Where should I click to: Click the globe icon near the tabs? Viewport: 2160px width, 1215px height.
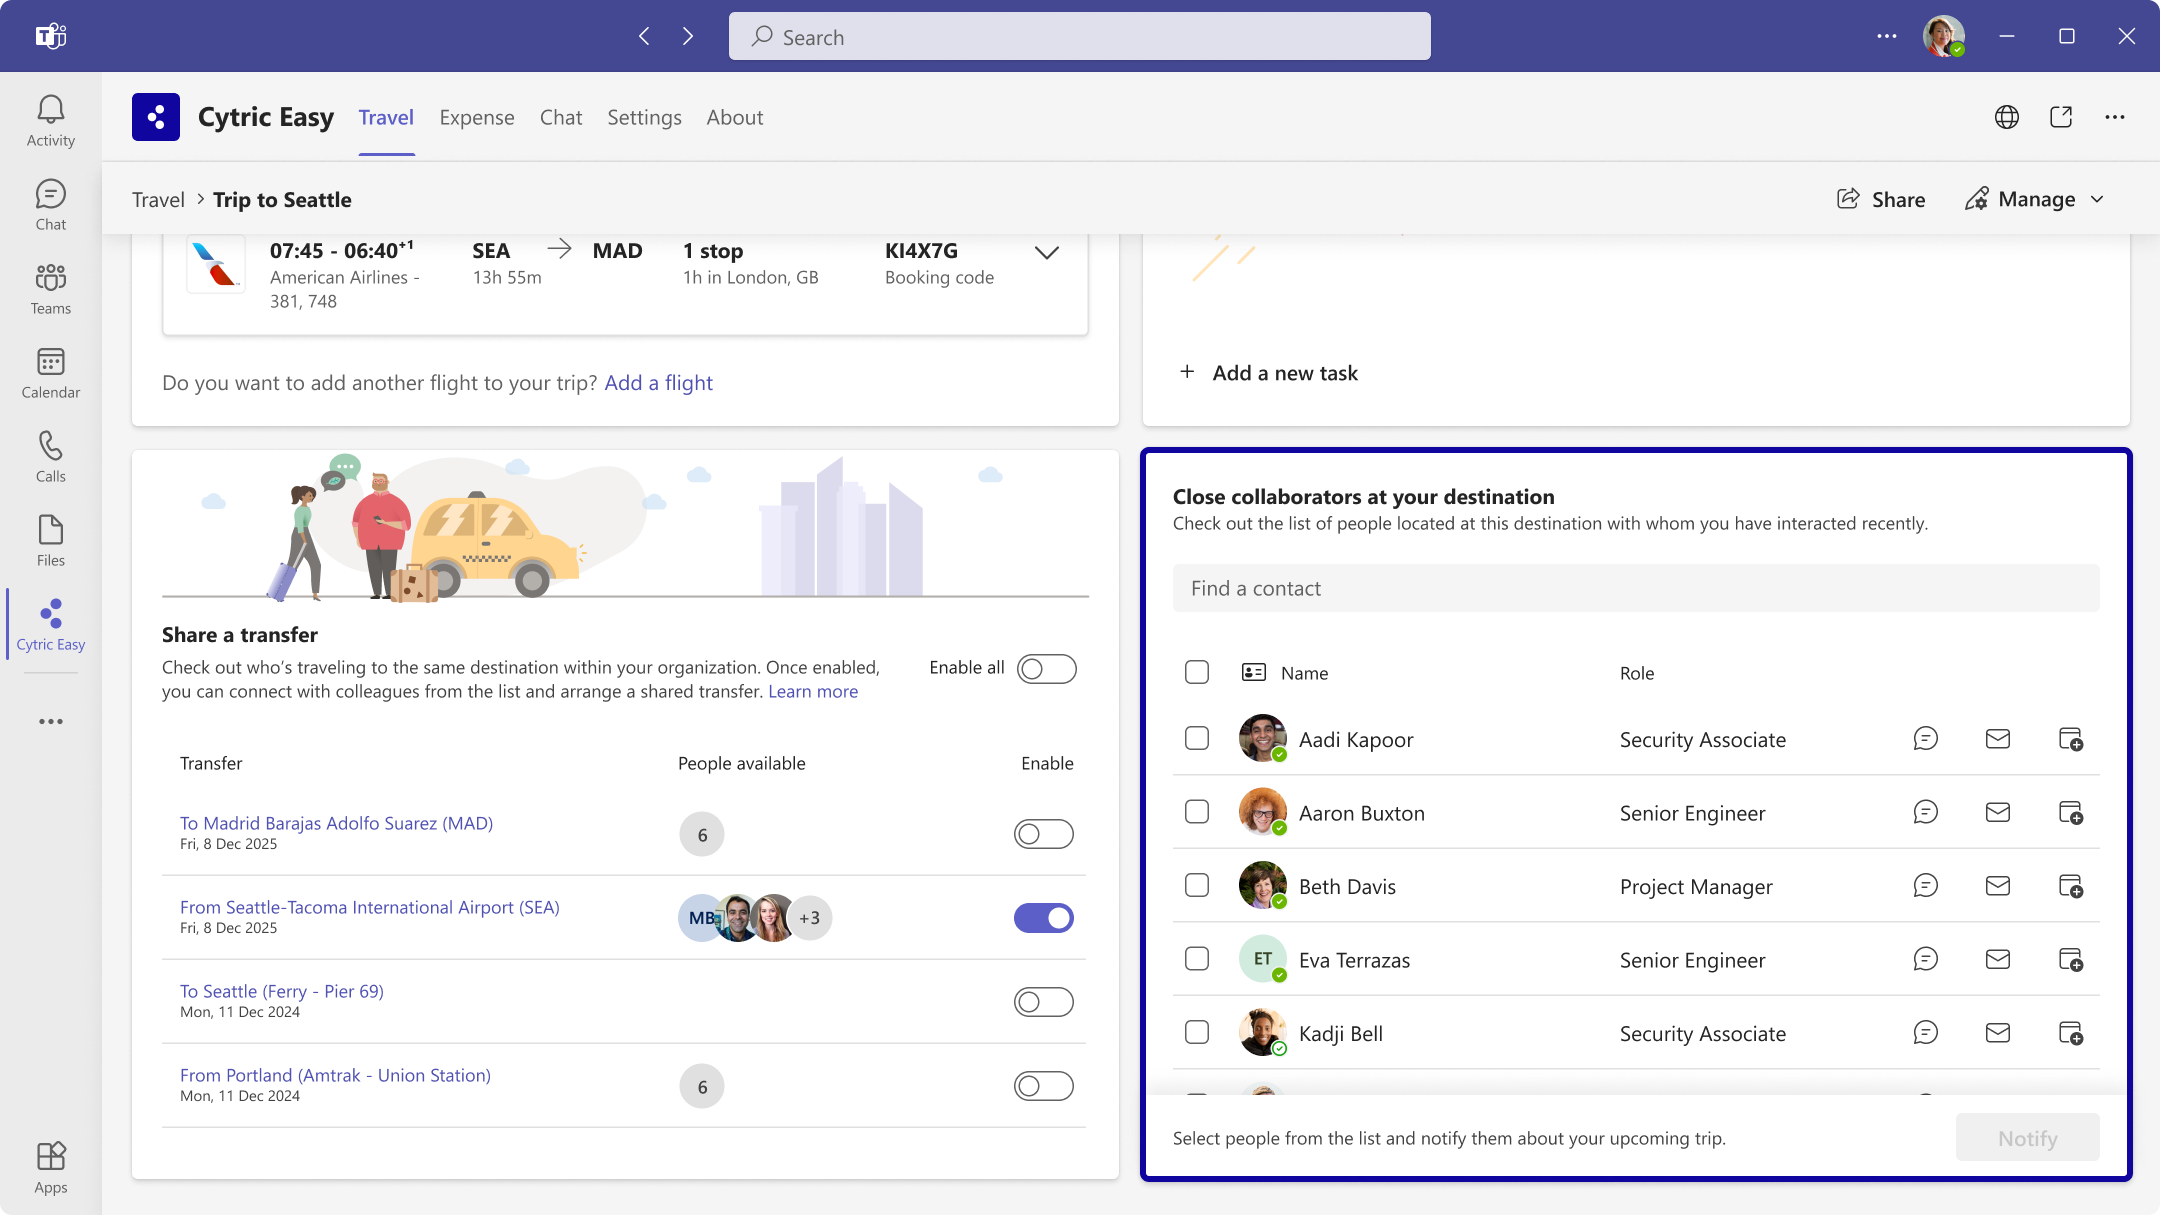[2007, 117]
